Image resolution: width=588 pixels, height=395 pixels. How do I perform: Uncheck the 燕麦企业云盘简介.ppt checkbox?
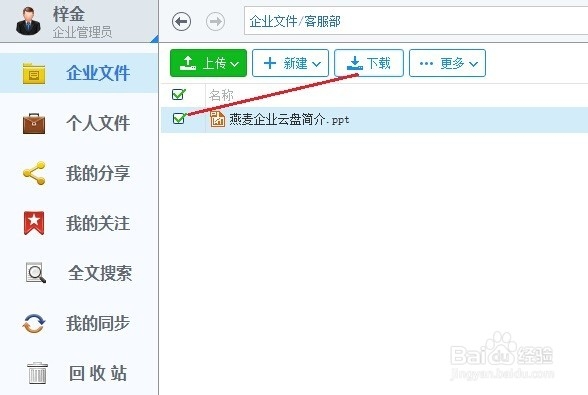pos(179,118)
